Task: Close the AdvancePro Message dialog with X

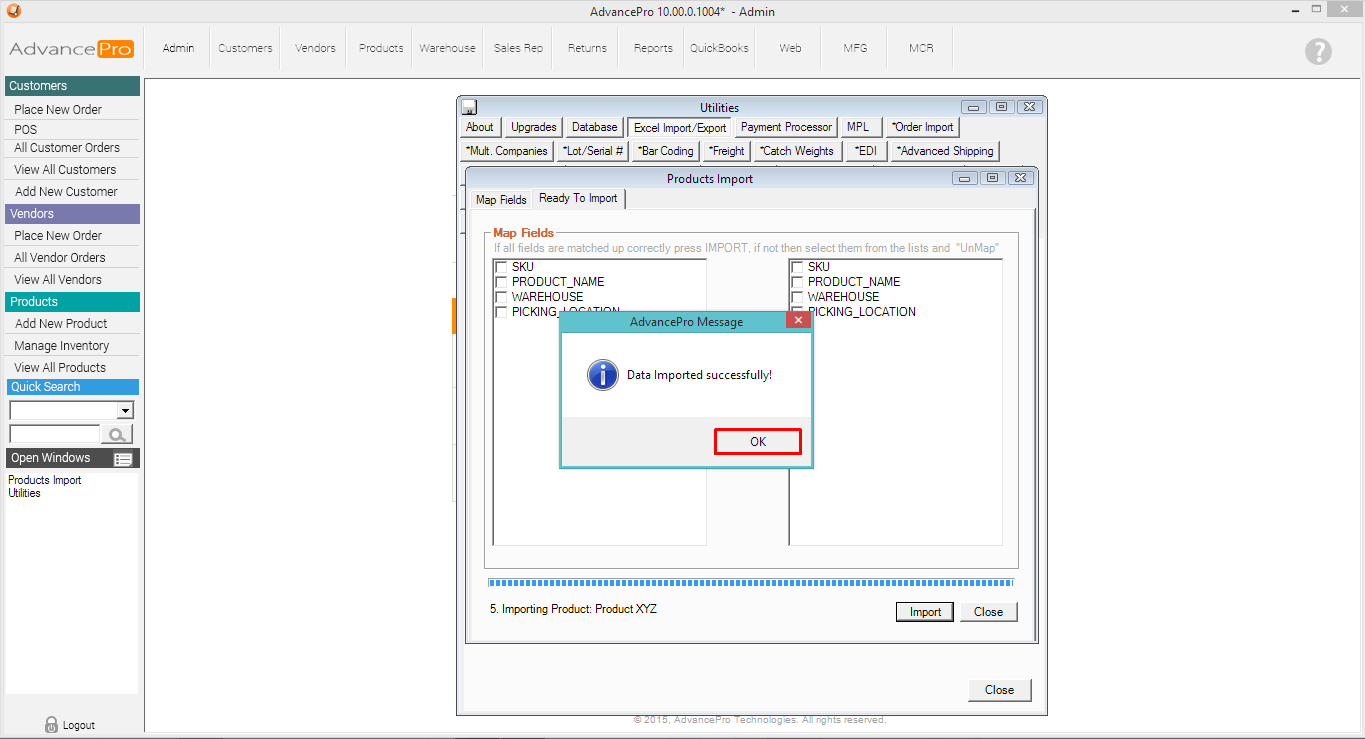Action: (x=798, y=321)
